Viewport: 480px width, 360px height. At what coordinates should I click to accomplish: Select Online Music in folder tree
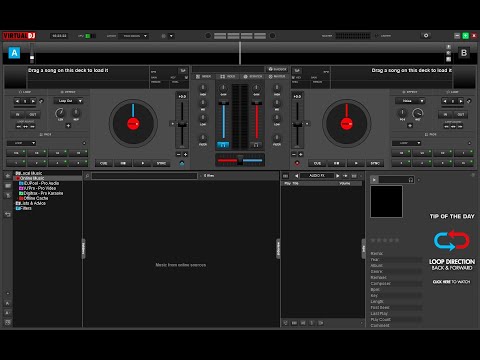pos(32,178)
